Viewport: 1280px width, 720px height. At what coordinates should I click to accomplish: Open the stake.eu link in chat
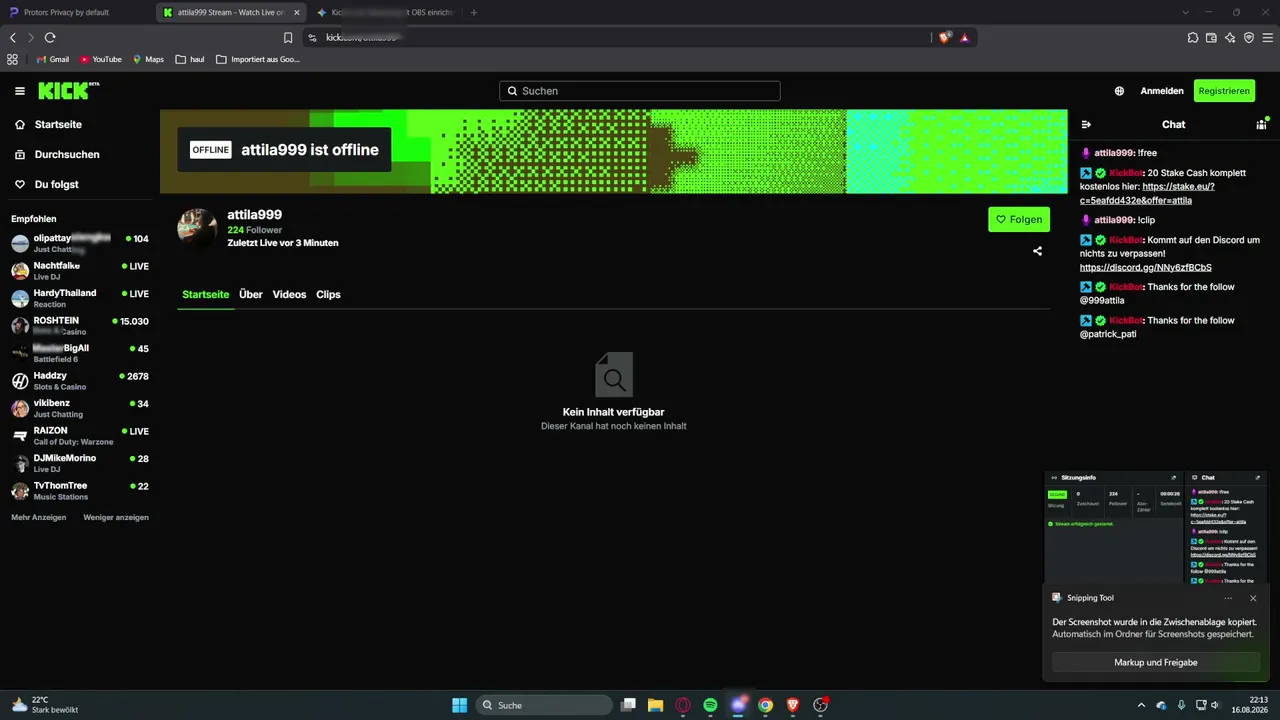tap(1147, 194)
